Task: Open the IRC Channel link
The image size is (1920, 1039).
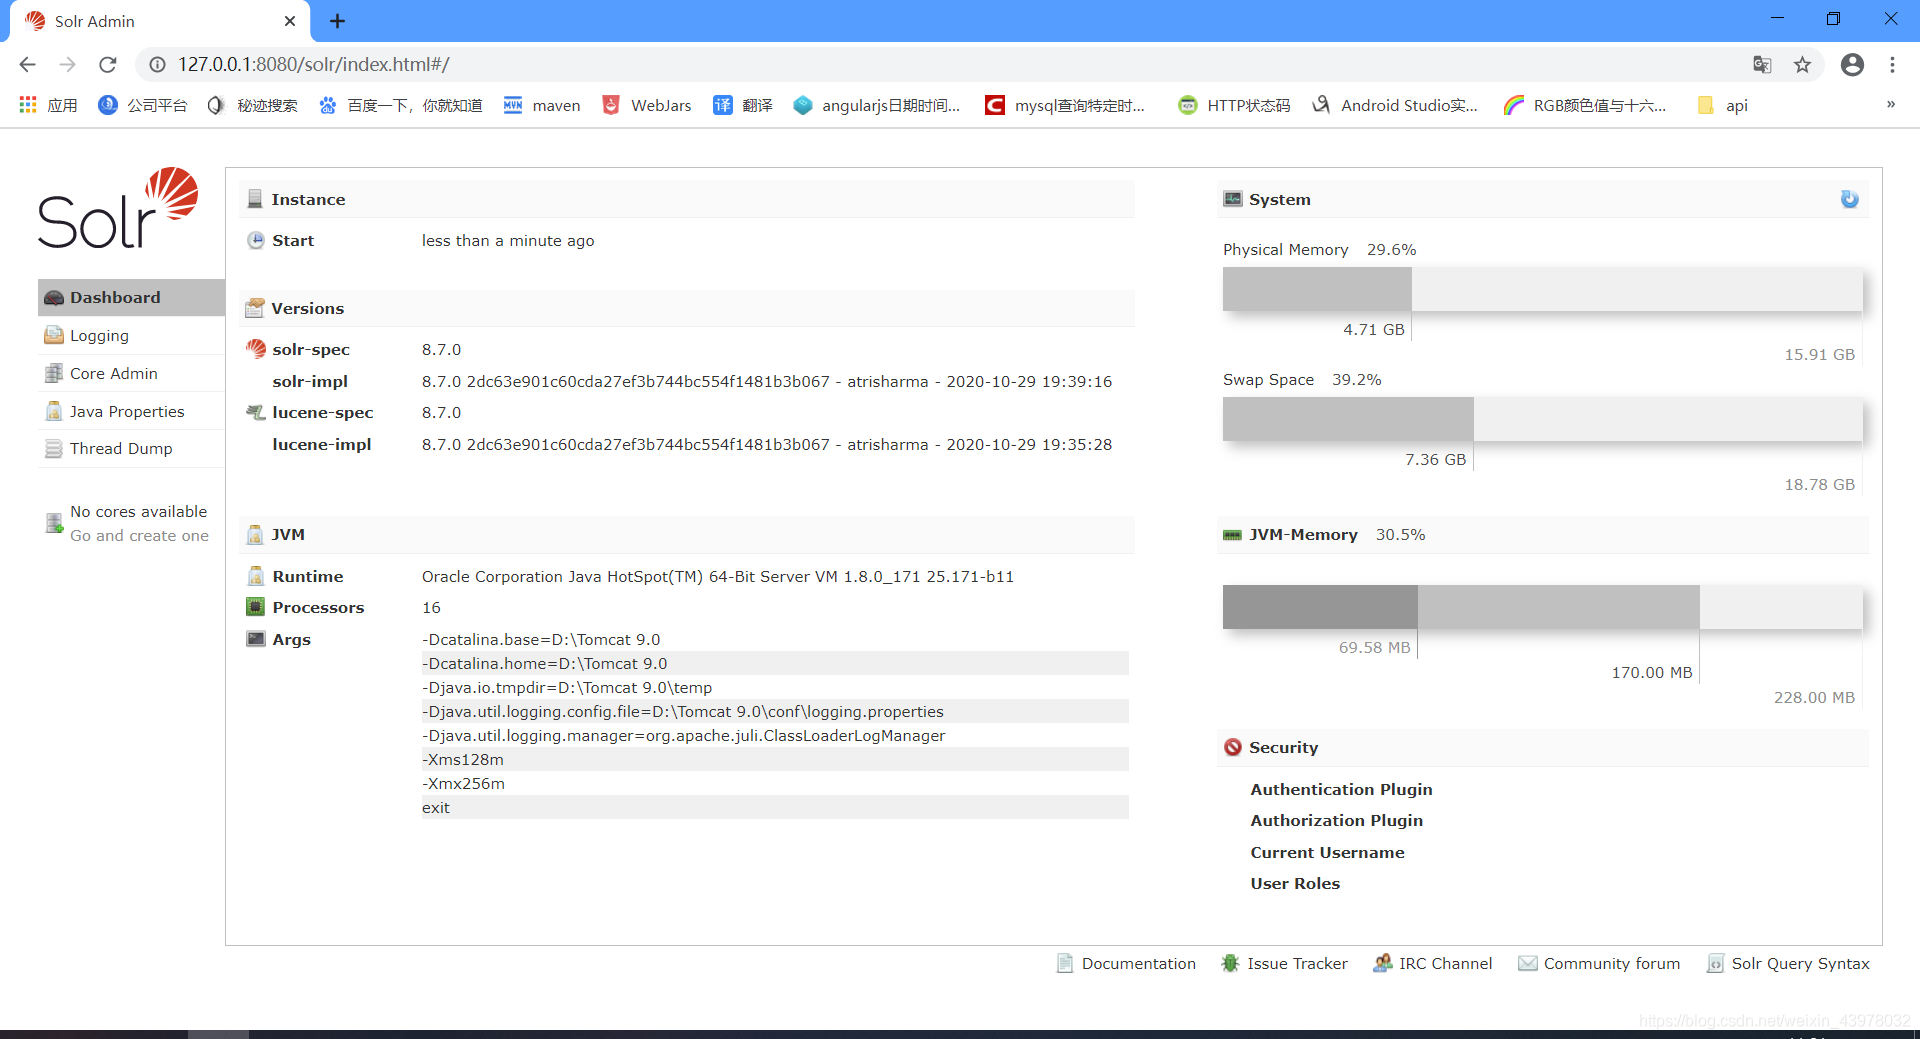Action: click(1432, 963)
